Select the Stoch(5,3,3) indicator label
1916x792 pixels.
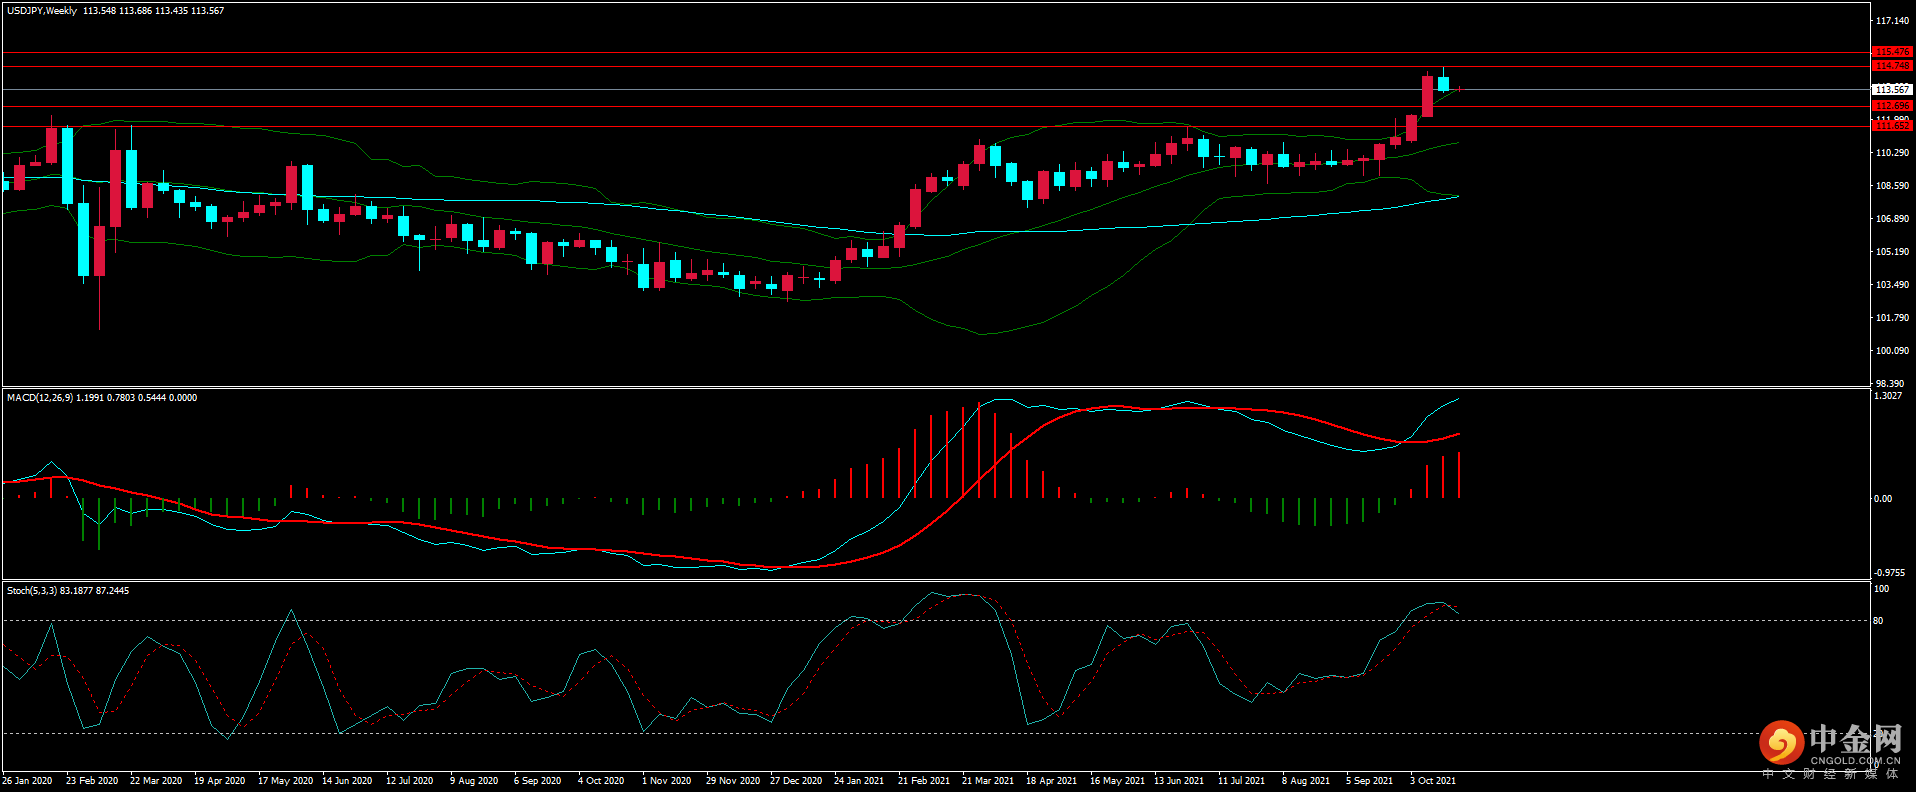(32, 591)
